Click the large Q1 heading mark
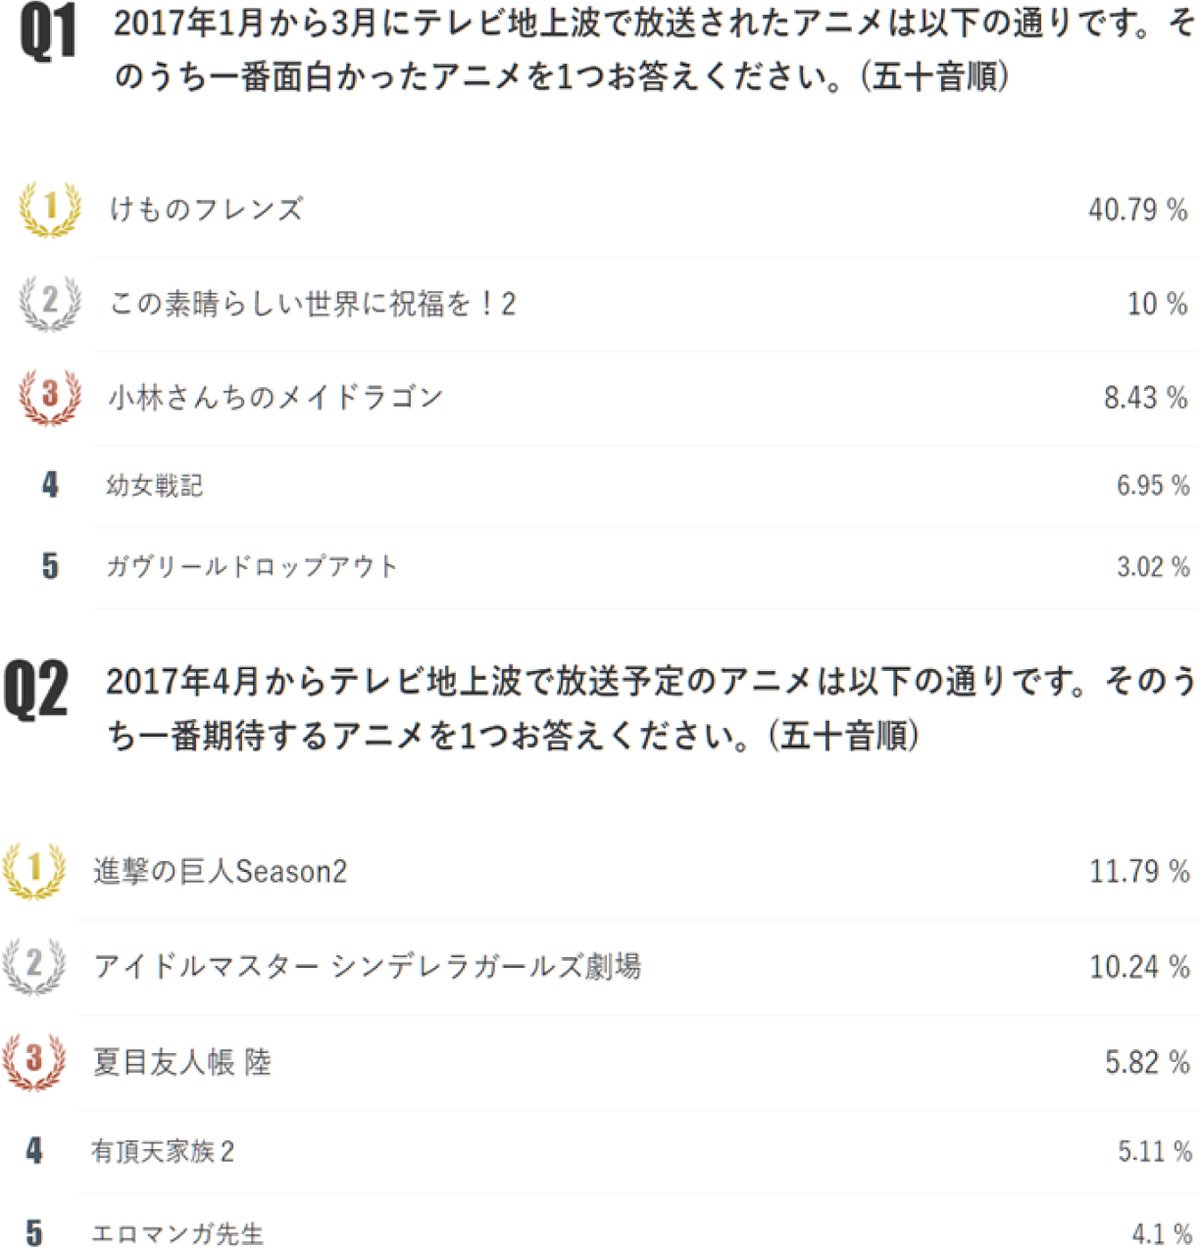The width and height of the screenshot is (1200, 1250). coord(48,35)
